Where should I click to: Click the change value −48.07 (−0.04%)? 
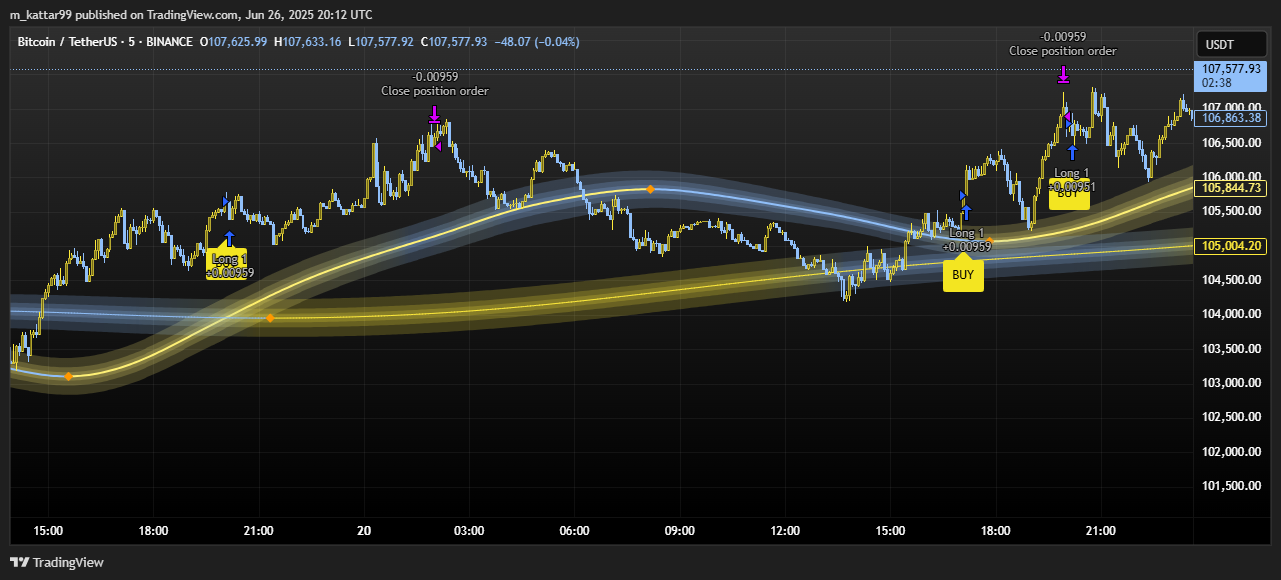[x=537, y=42]
